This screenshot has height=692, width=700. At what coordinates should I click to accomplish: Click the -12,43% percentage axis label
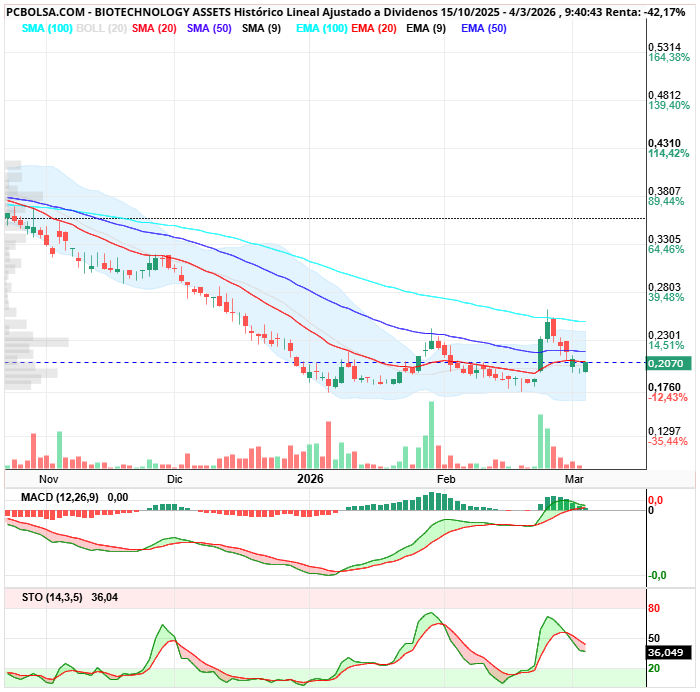point(668,397)
